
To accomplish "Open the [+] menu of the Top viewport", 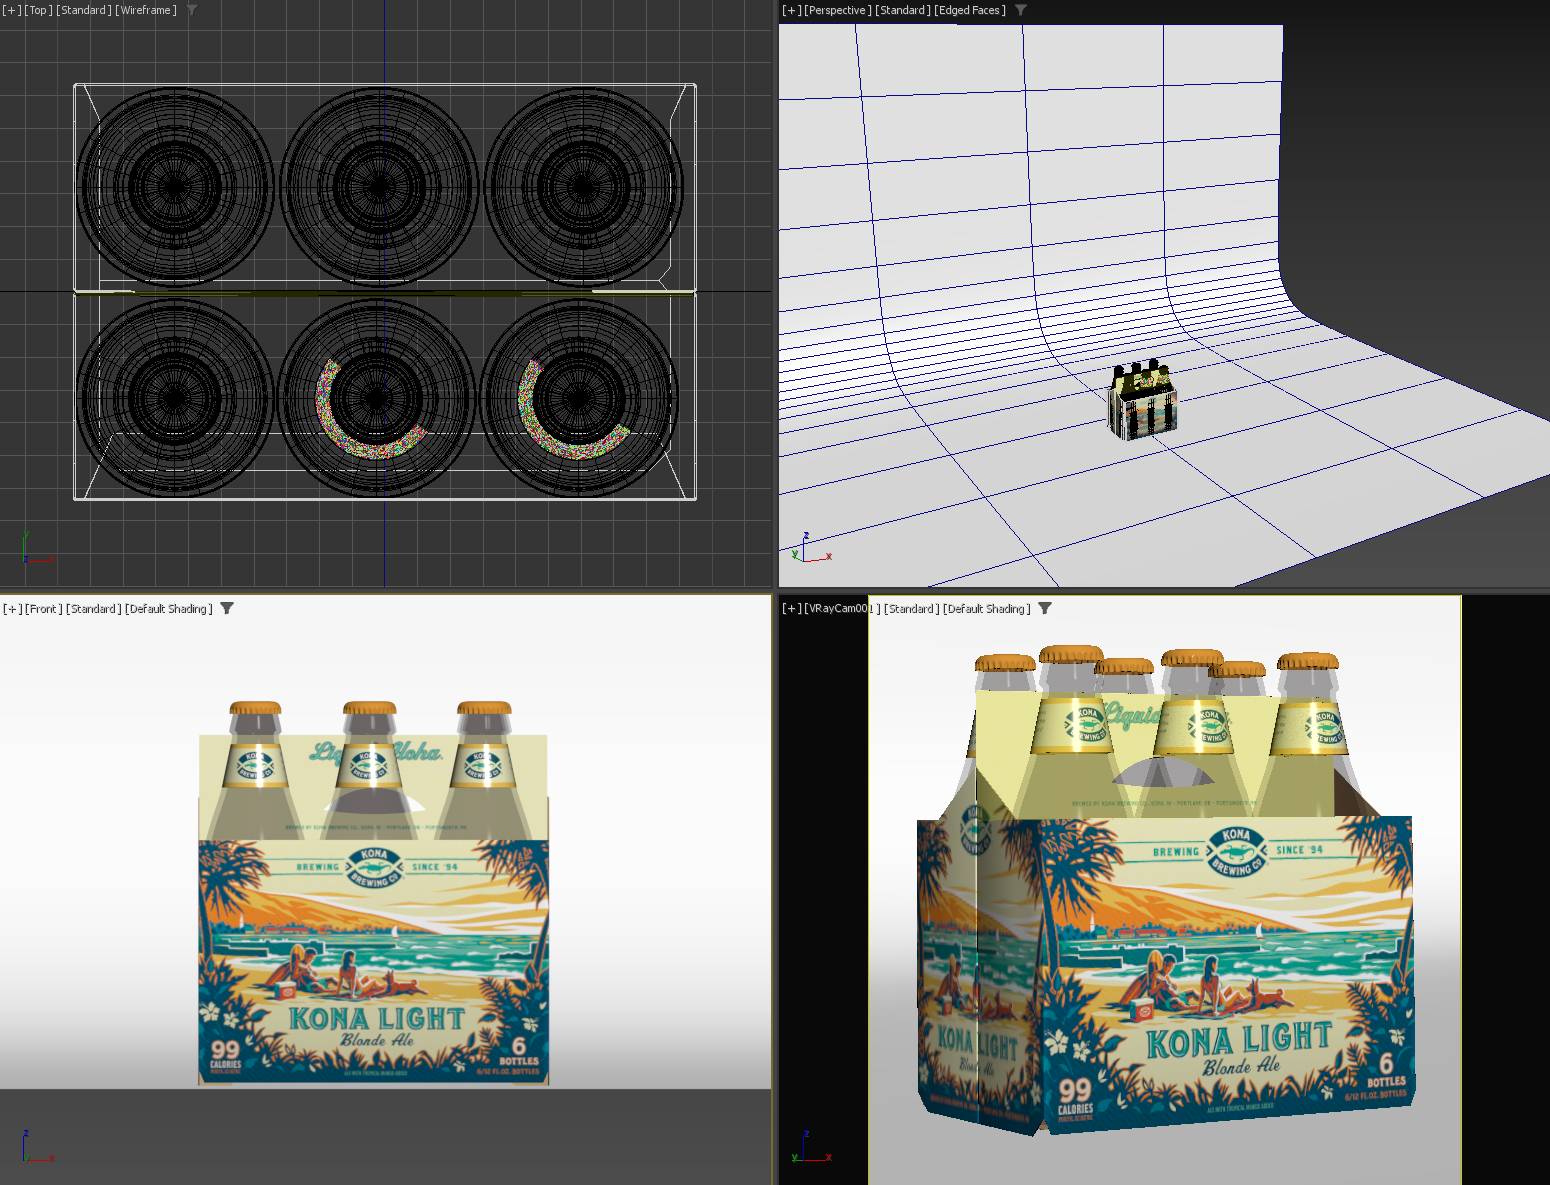I will 12,10.
